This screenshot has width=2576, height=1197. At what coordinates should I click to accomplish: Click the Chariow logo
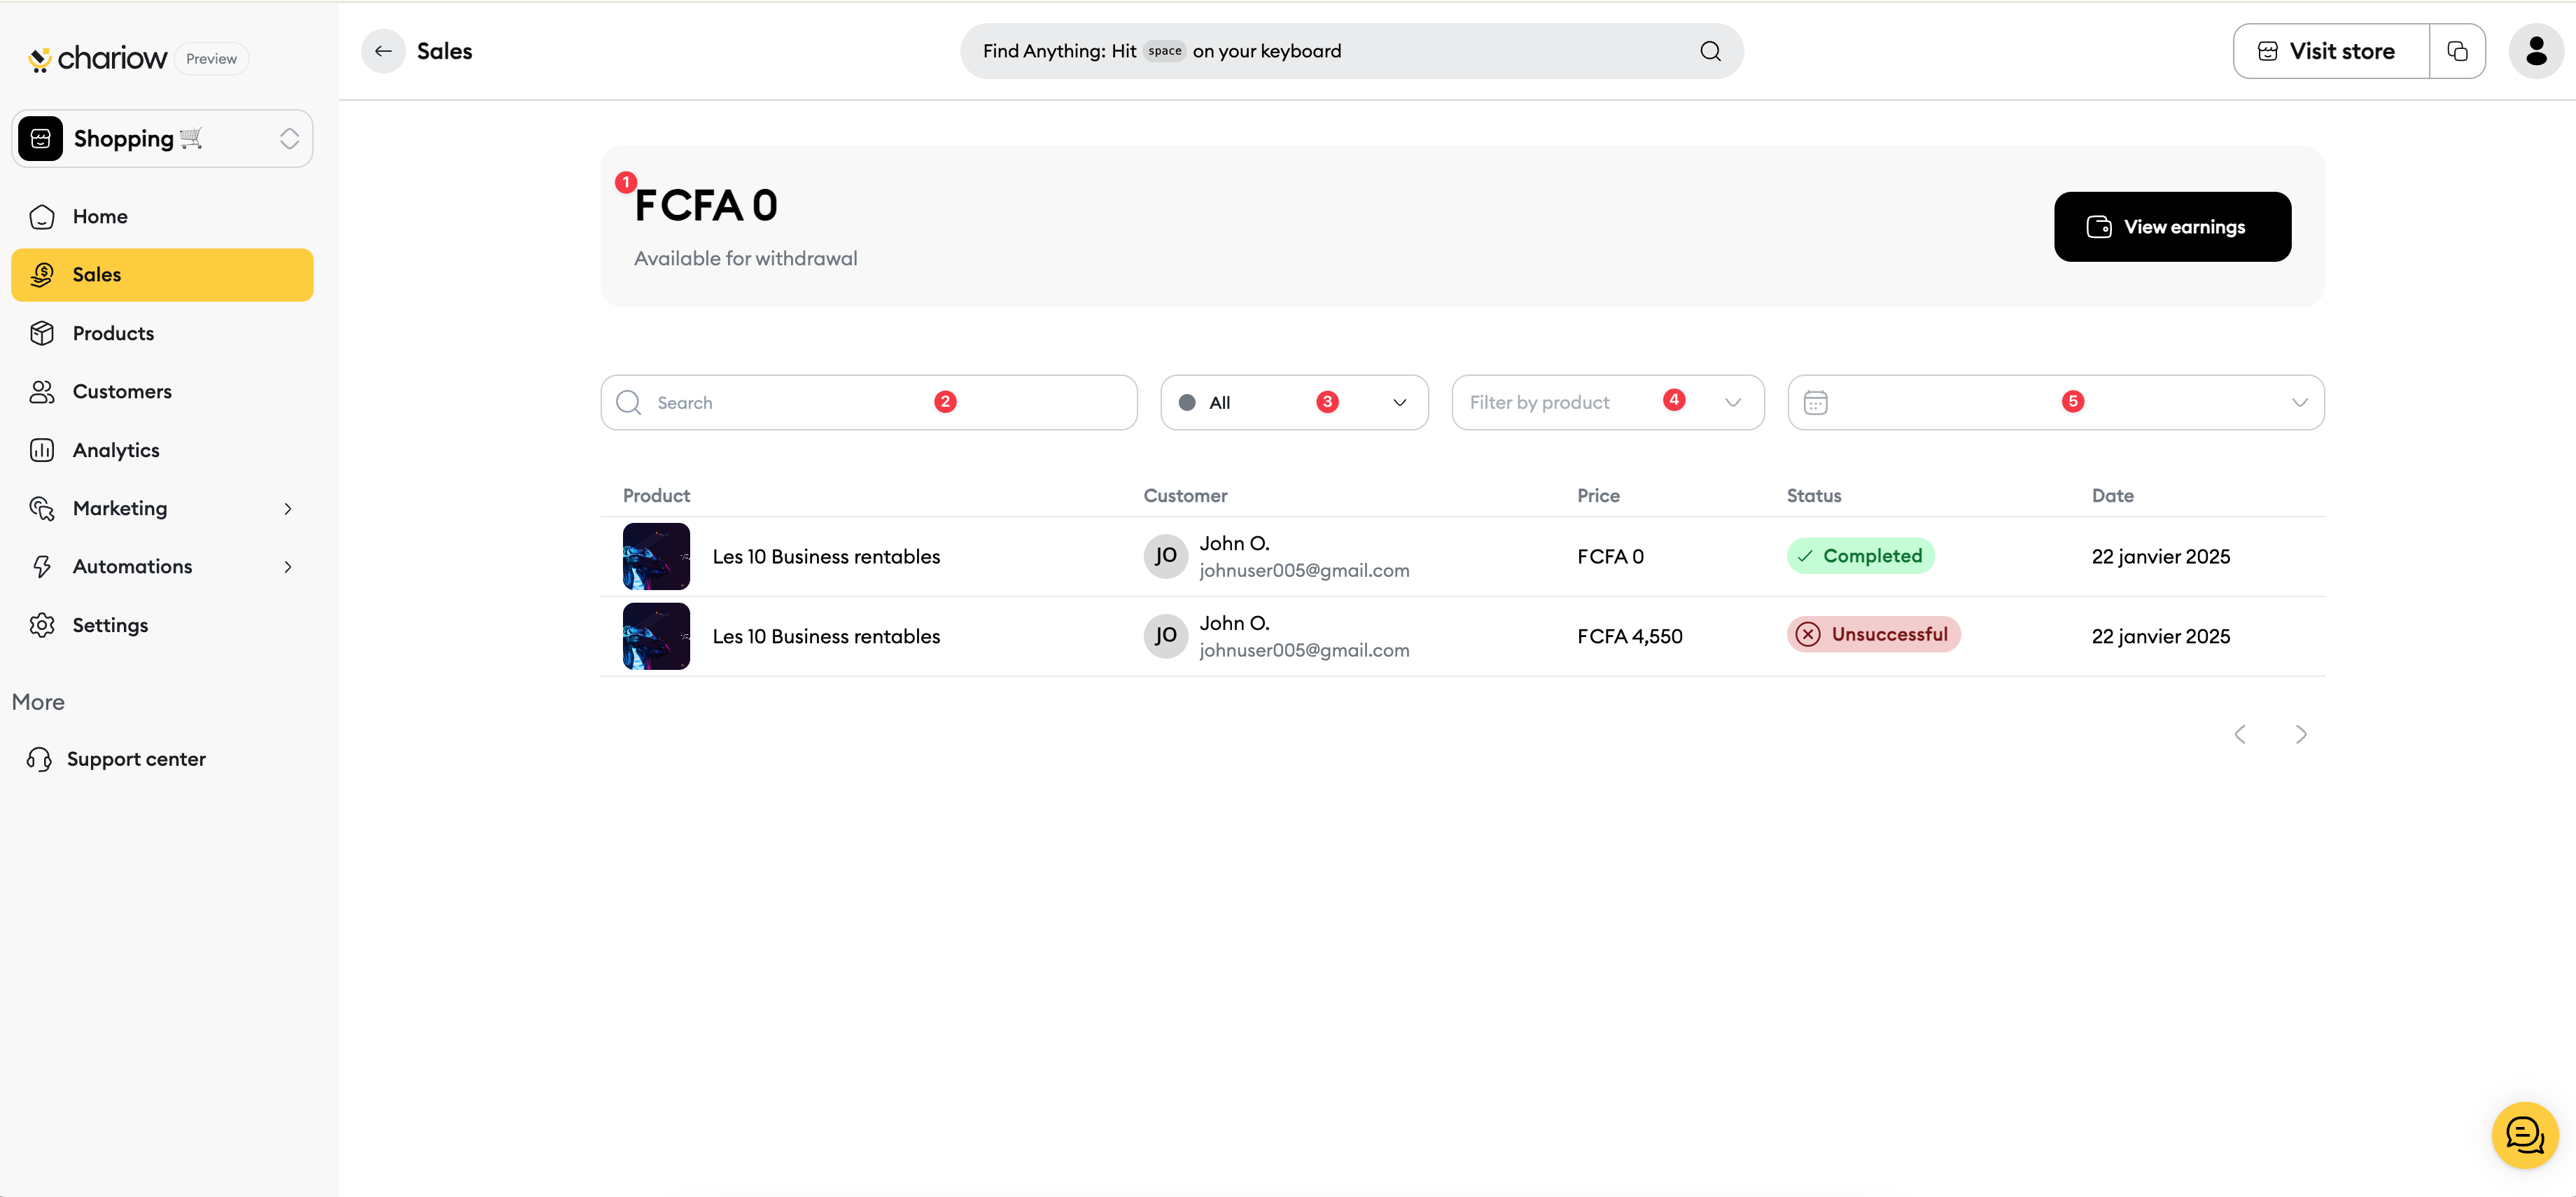coord(97,59)
